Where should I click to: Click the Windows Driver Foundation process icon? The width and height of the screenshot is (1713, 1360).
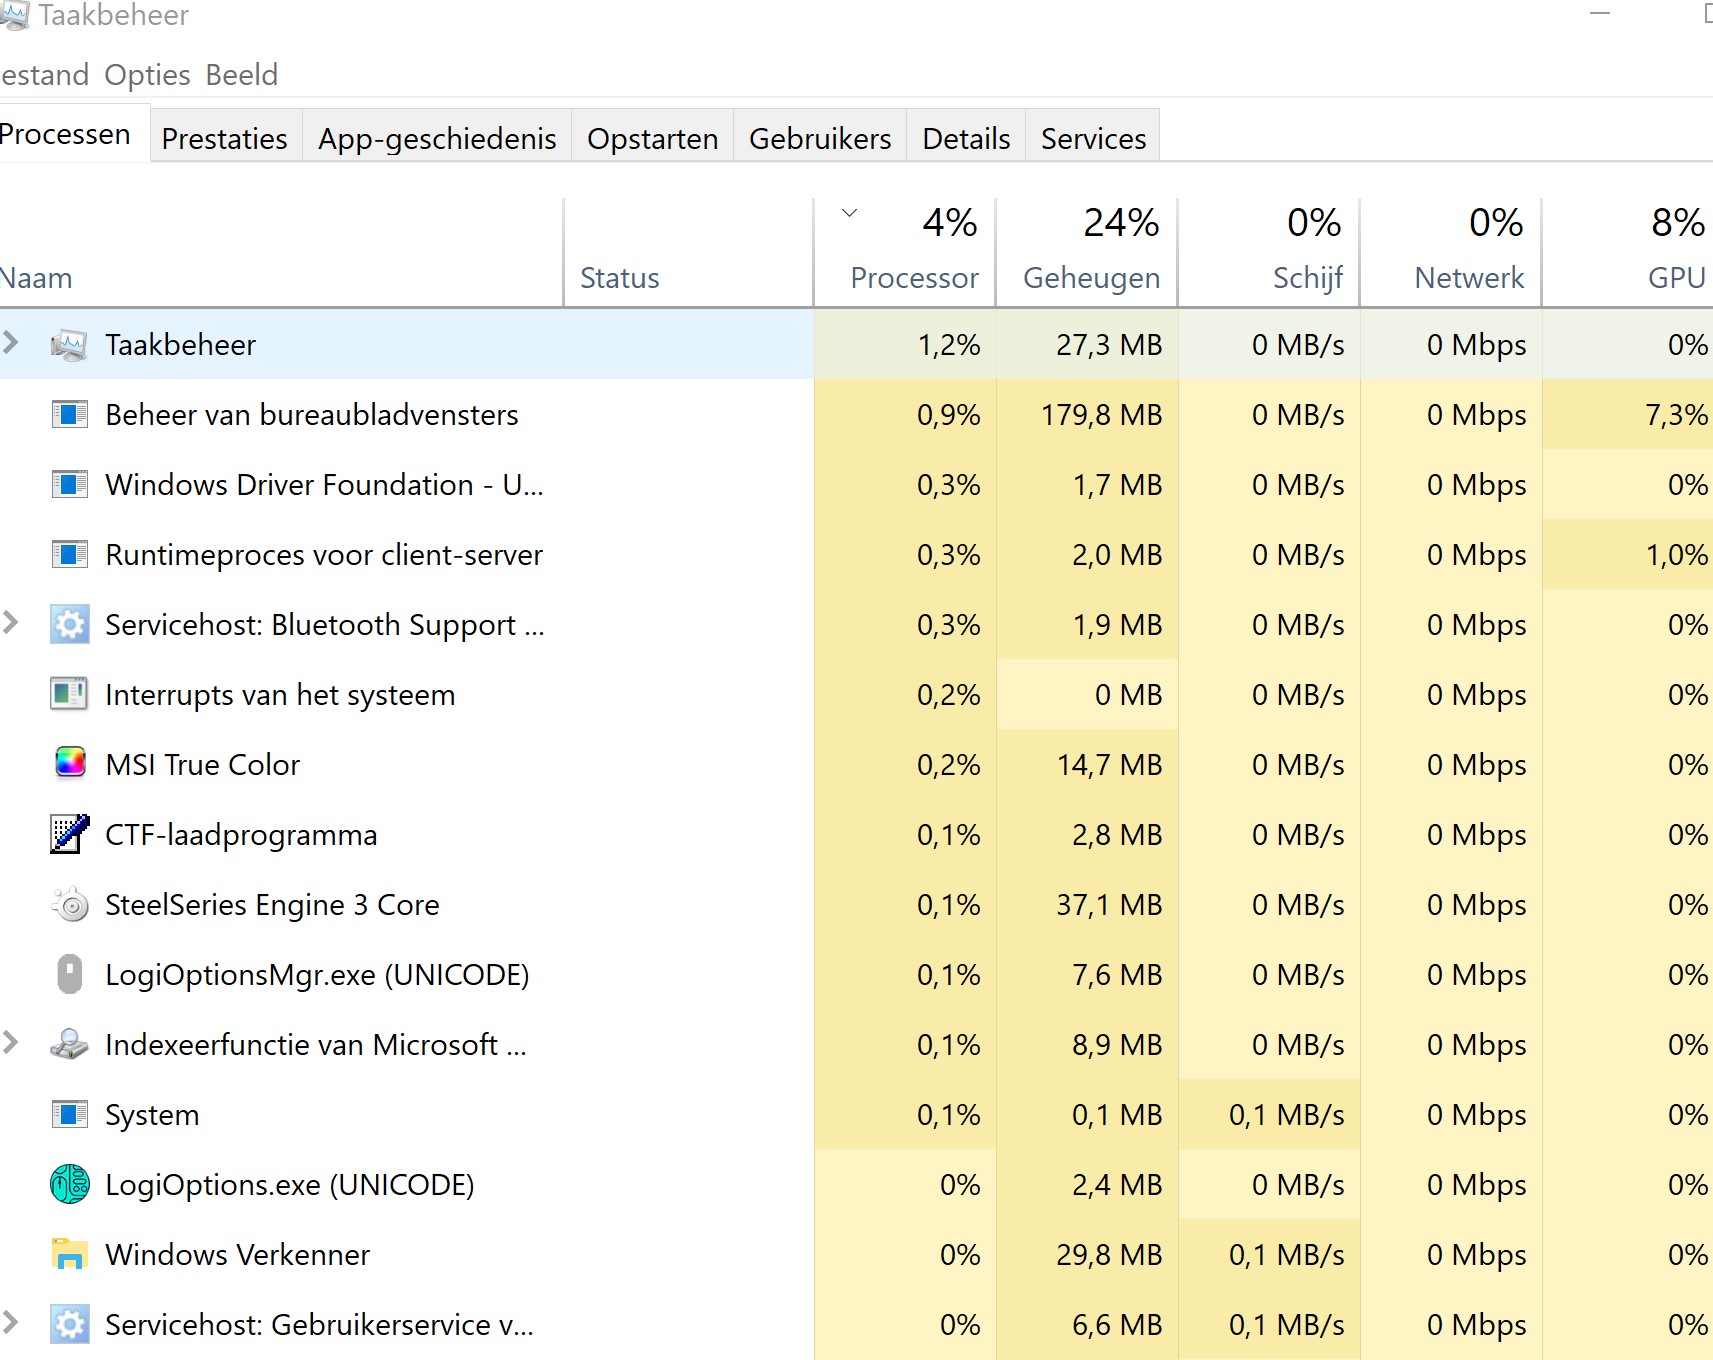click(x=69, y=484)
